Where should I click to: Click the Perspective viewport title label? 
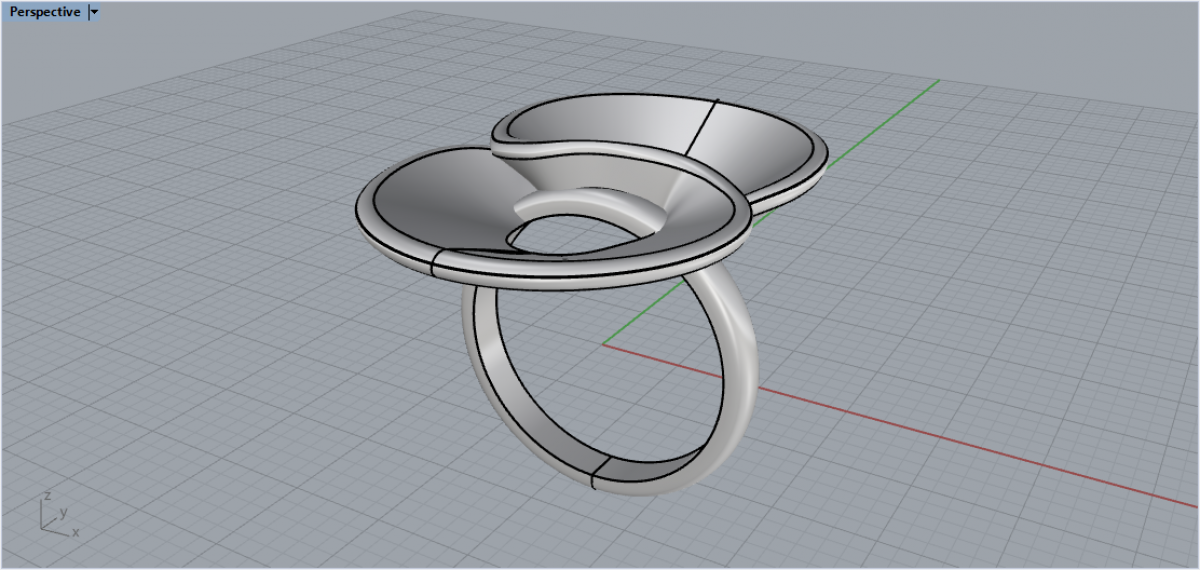tap(44, 12)
